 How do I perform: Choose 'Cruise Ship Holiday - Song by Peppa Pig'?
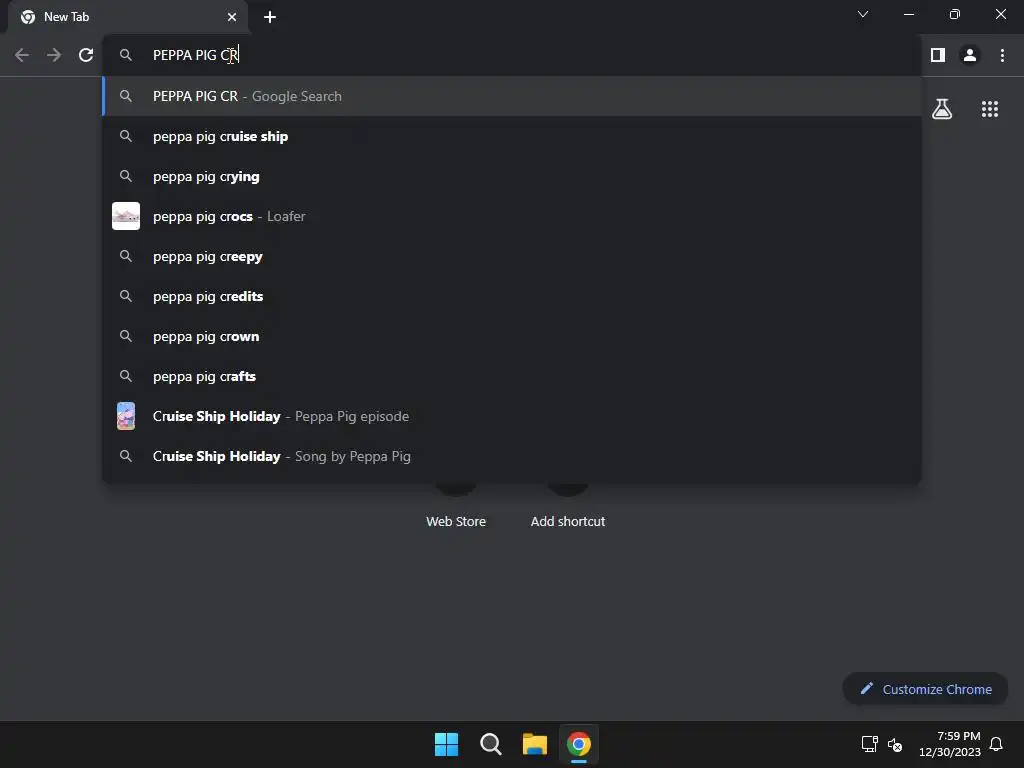point(512,456)
